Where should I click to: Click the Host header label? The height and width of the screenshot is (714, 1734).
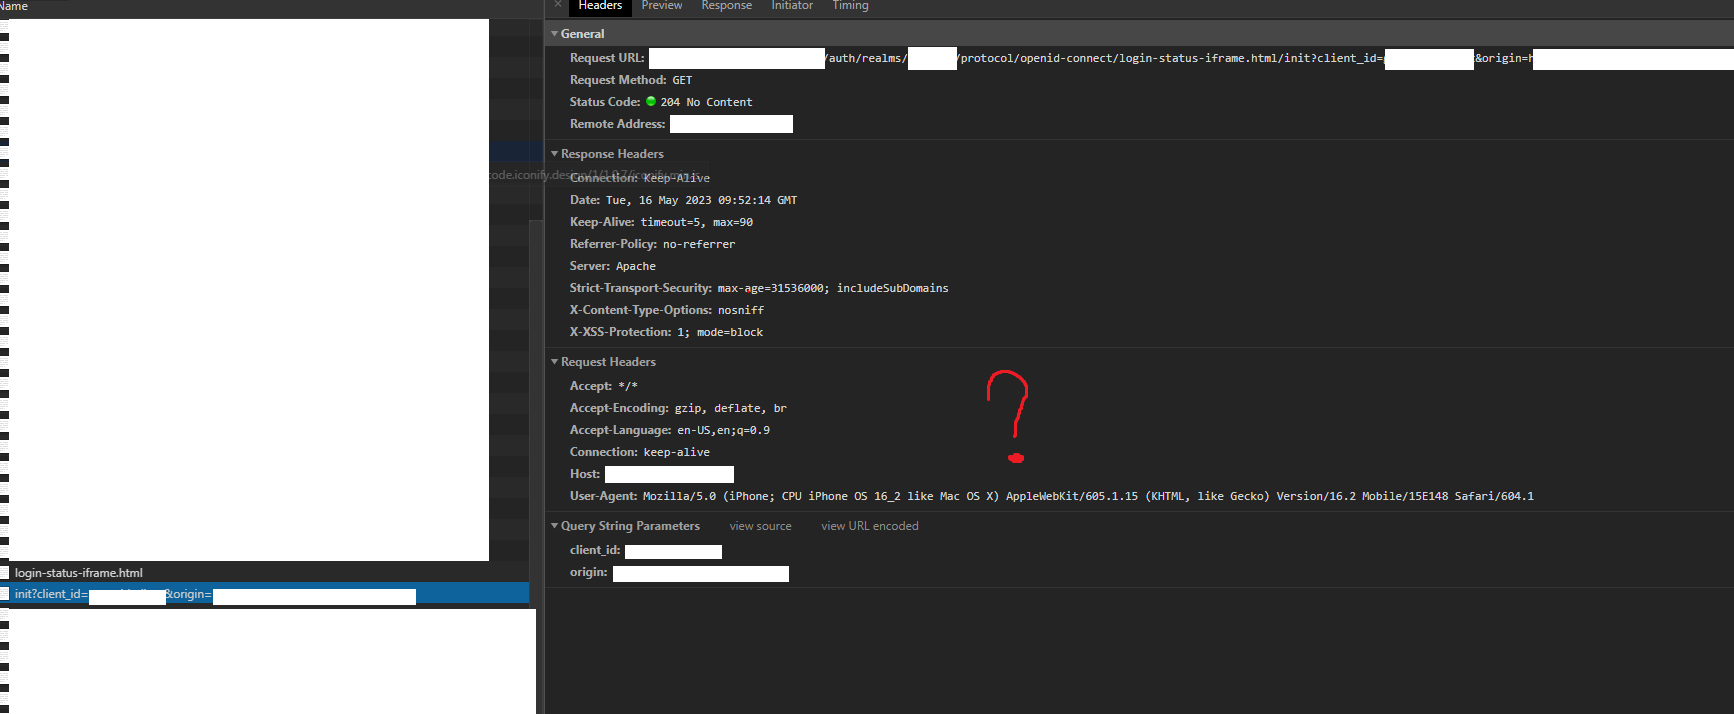pos(585,474)
